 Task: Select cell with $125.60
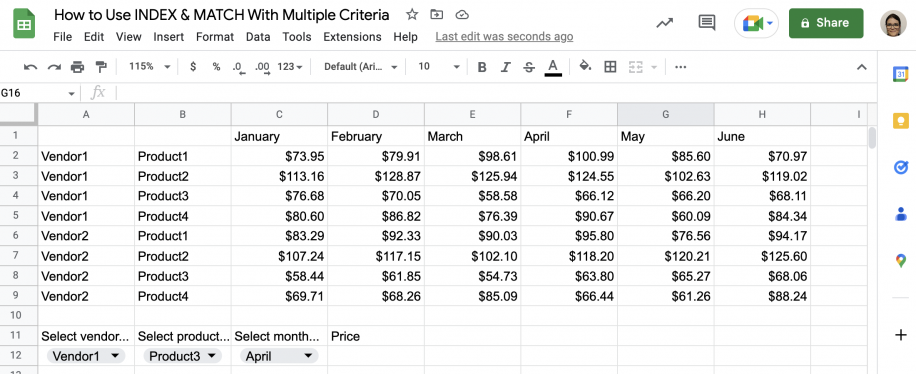coord(762,256)
